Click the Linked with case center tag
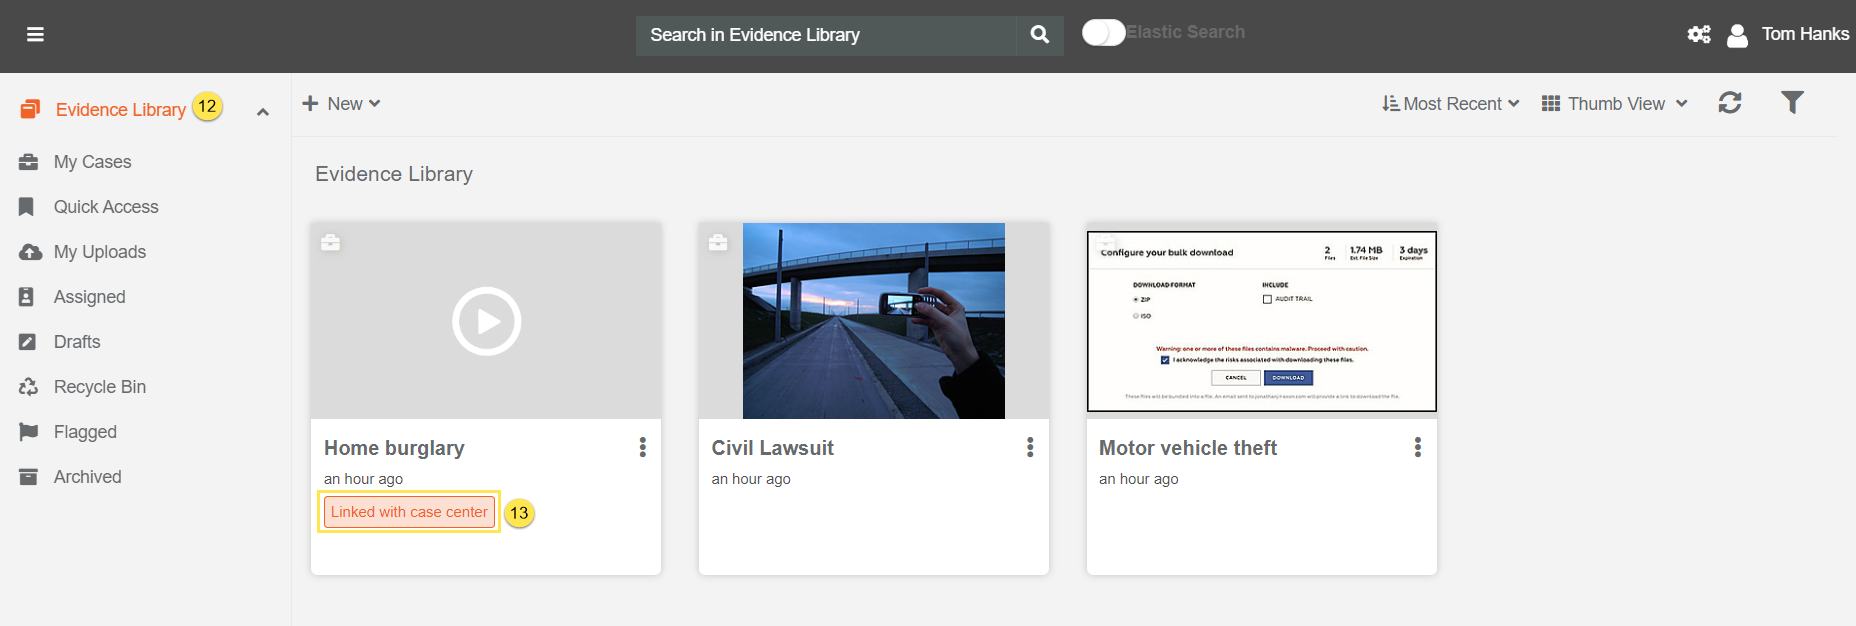This screenshot has width=1856, height=626. pyautogui.click(x=409, y=512)
